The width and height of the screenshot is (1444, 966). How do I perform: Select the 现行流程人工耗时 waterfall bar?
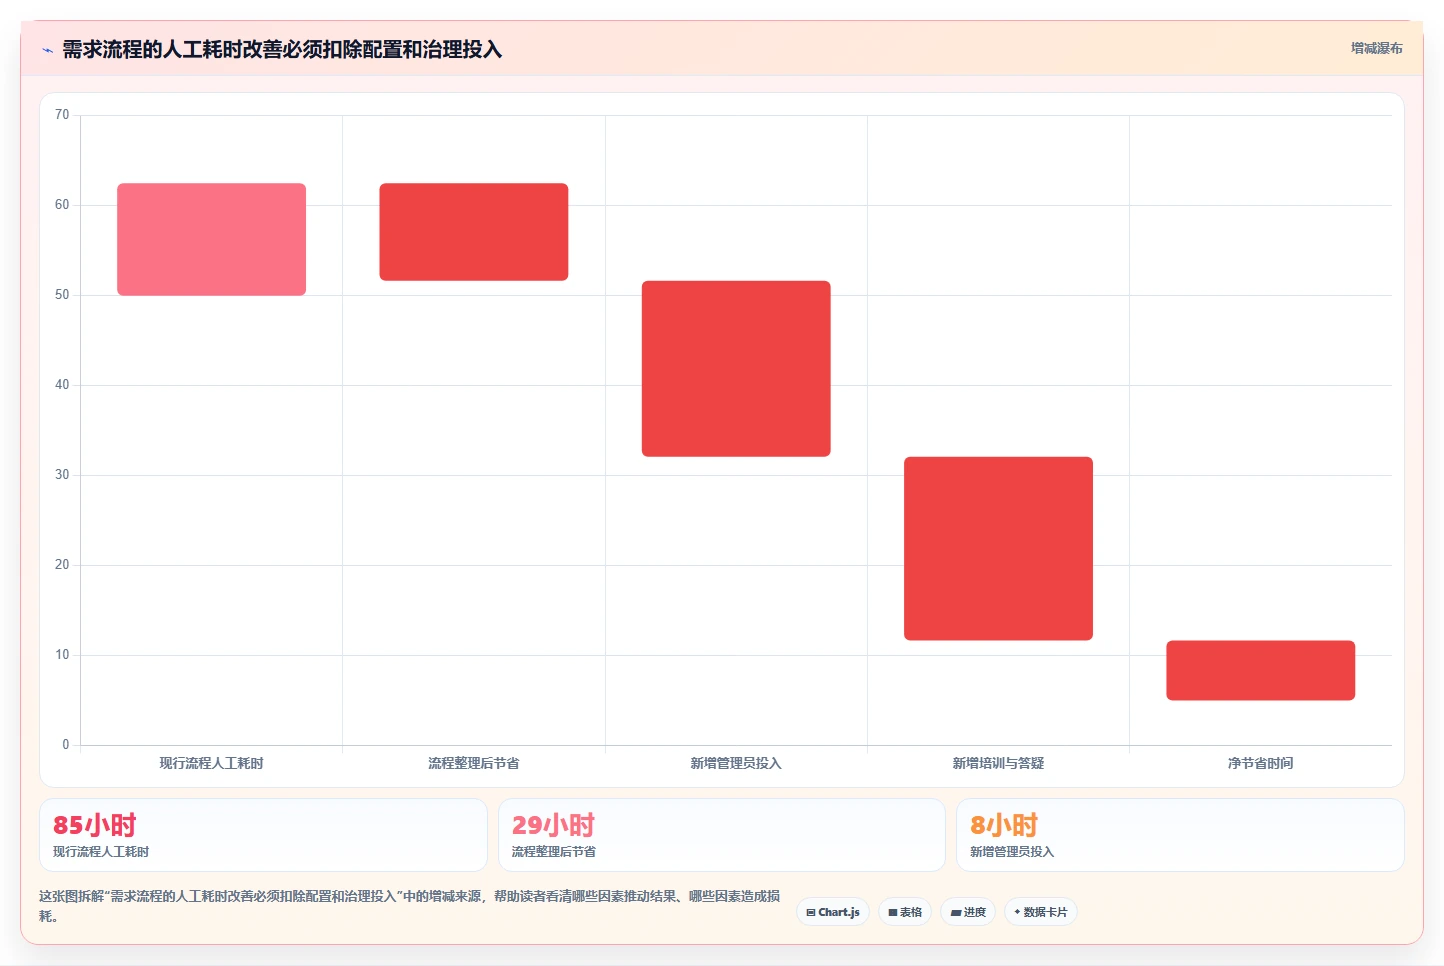point(211,239)
